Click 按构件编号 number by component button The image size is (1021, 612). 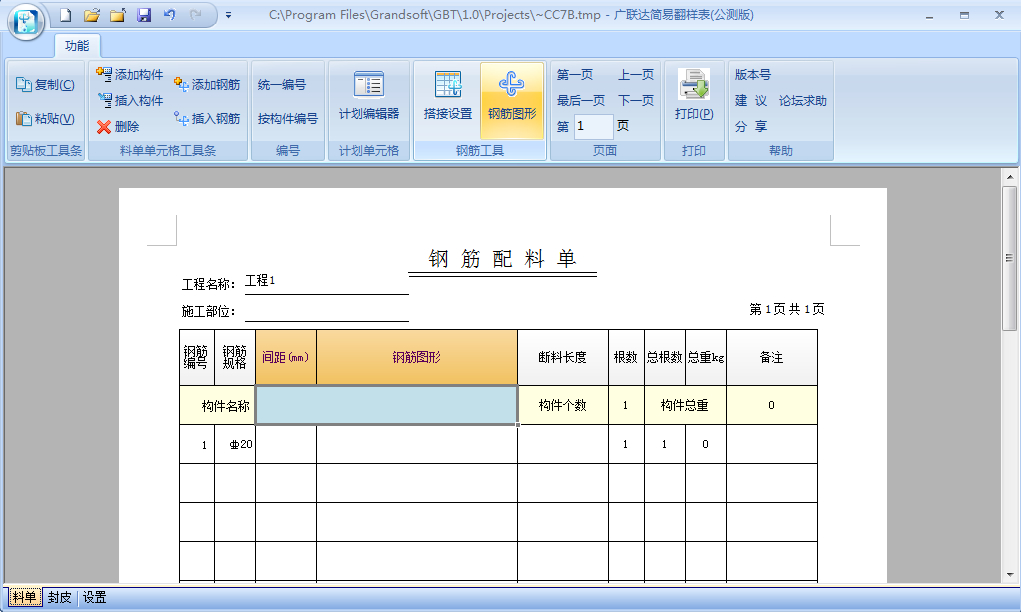(x=288, y=118)
